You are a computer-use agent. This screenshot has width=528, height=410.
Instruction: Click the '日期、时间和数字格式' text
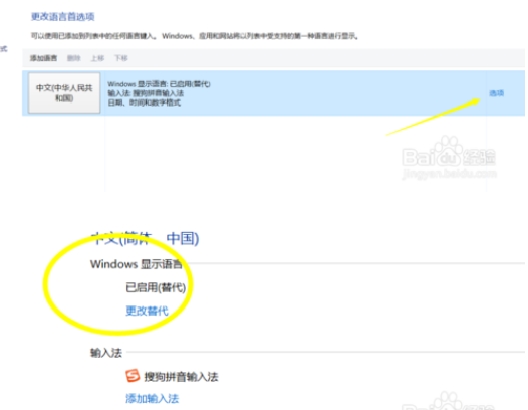(144, 102)
